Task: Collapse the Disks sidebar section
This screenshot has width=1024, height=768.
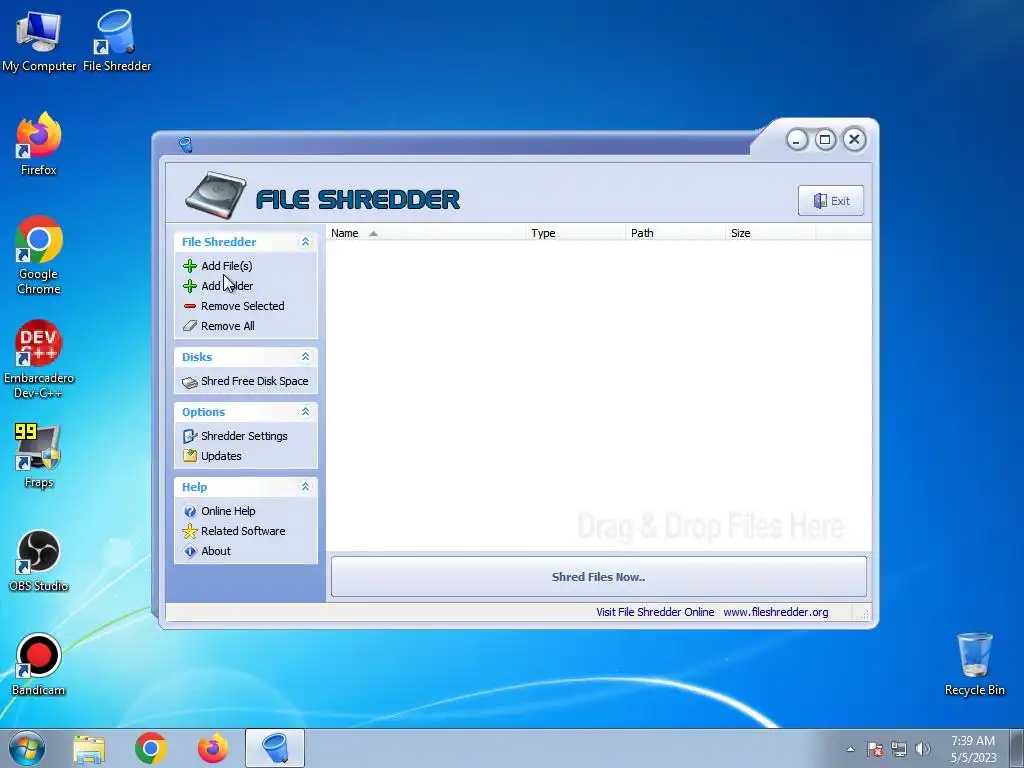Action: [305, 357]
